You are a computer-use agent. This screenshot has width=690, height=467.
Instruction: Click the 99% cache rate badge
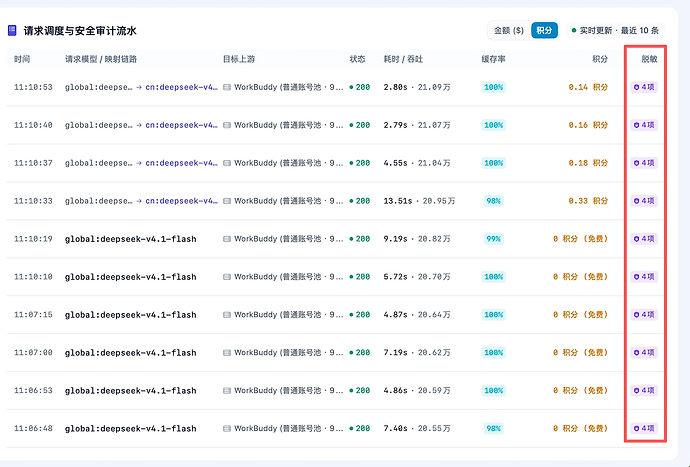coord(493,239)
